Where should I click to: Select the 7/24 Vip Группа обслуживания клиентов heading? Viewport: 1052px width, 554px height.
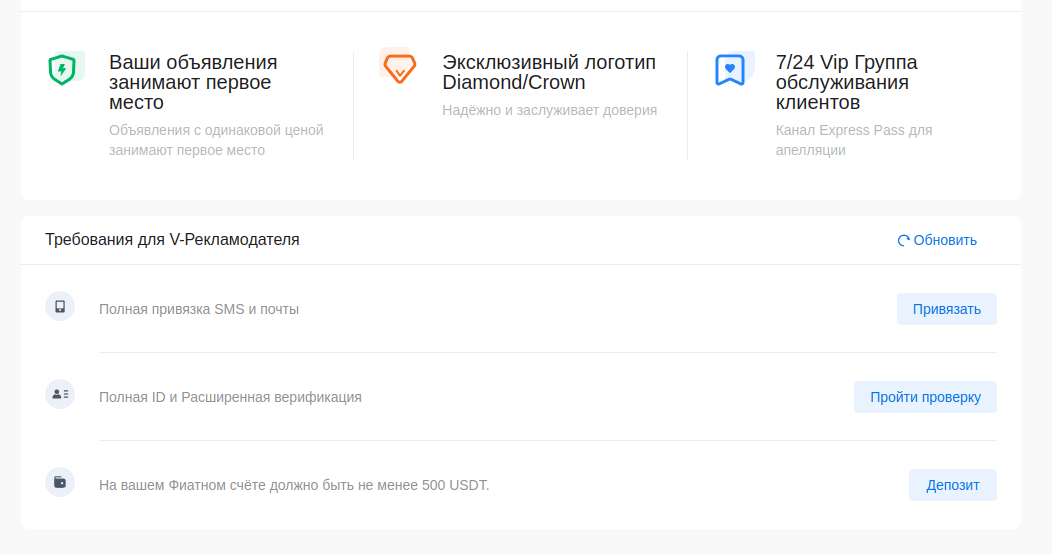click(x=846, y=82)
